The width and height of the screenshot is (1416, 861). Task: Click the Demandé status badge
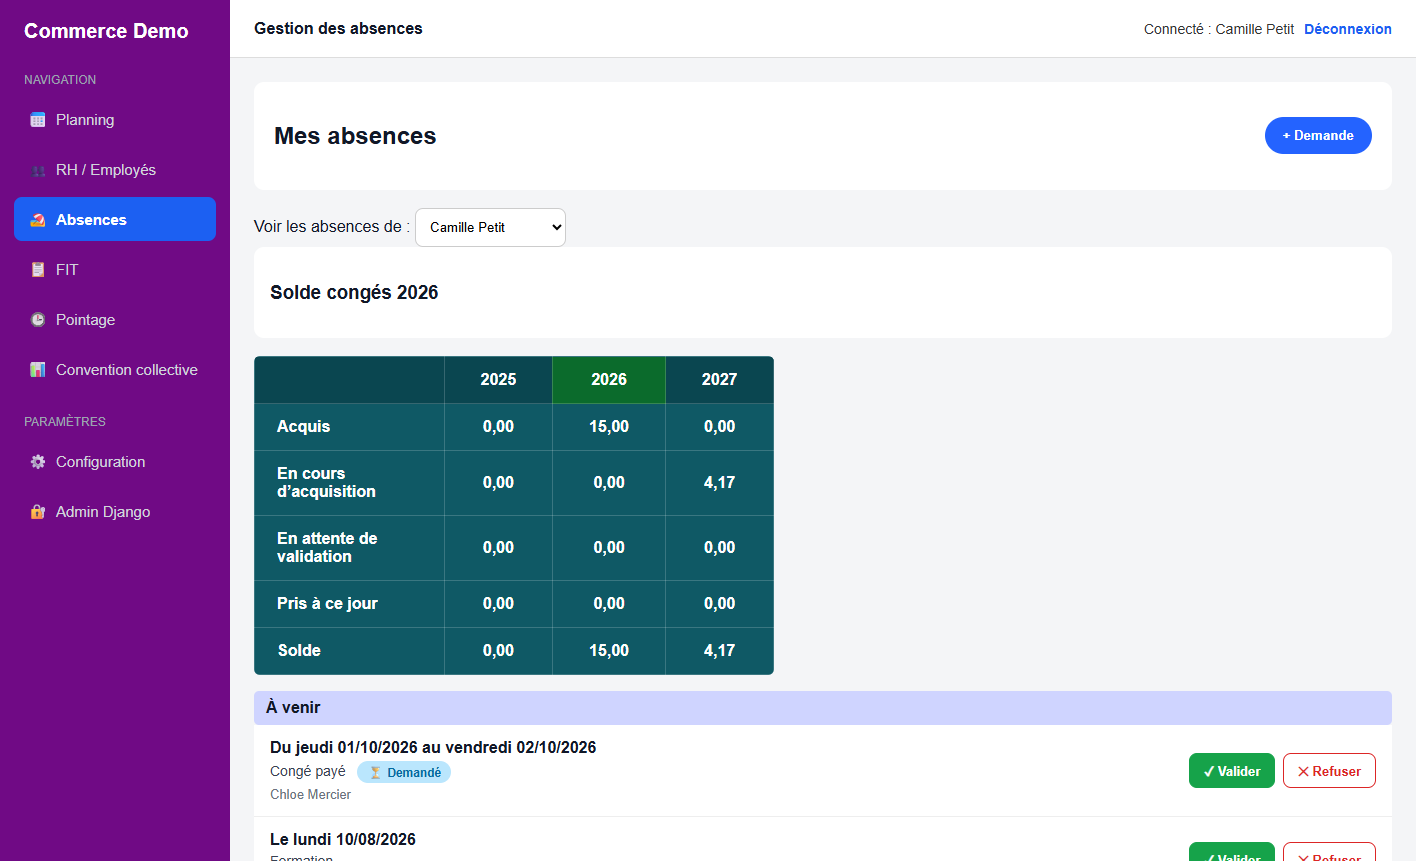coord(404,772)
